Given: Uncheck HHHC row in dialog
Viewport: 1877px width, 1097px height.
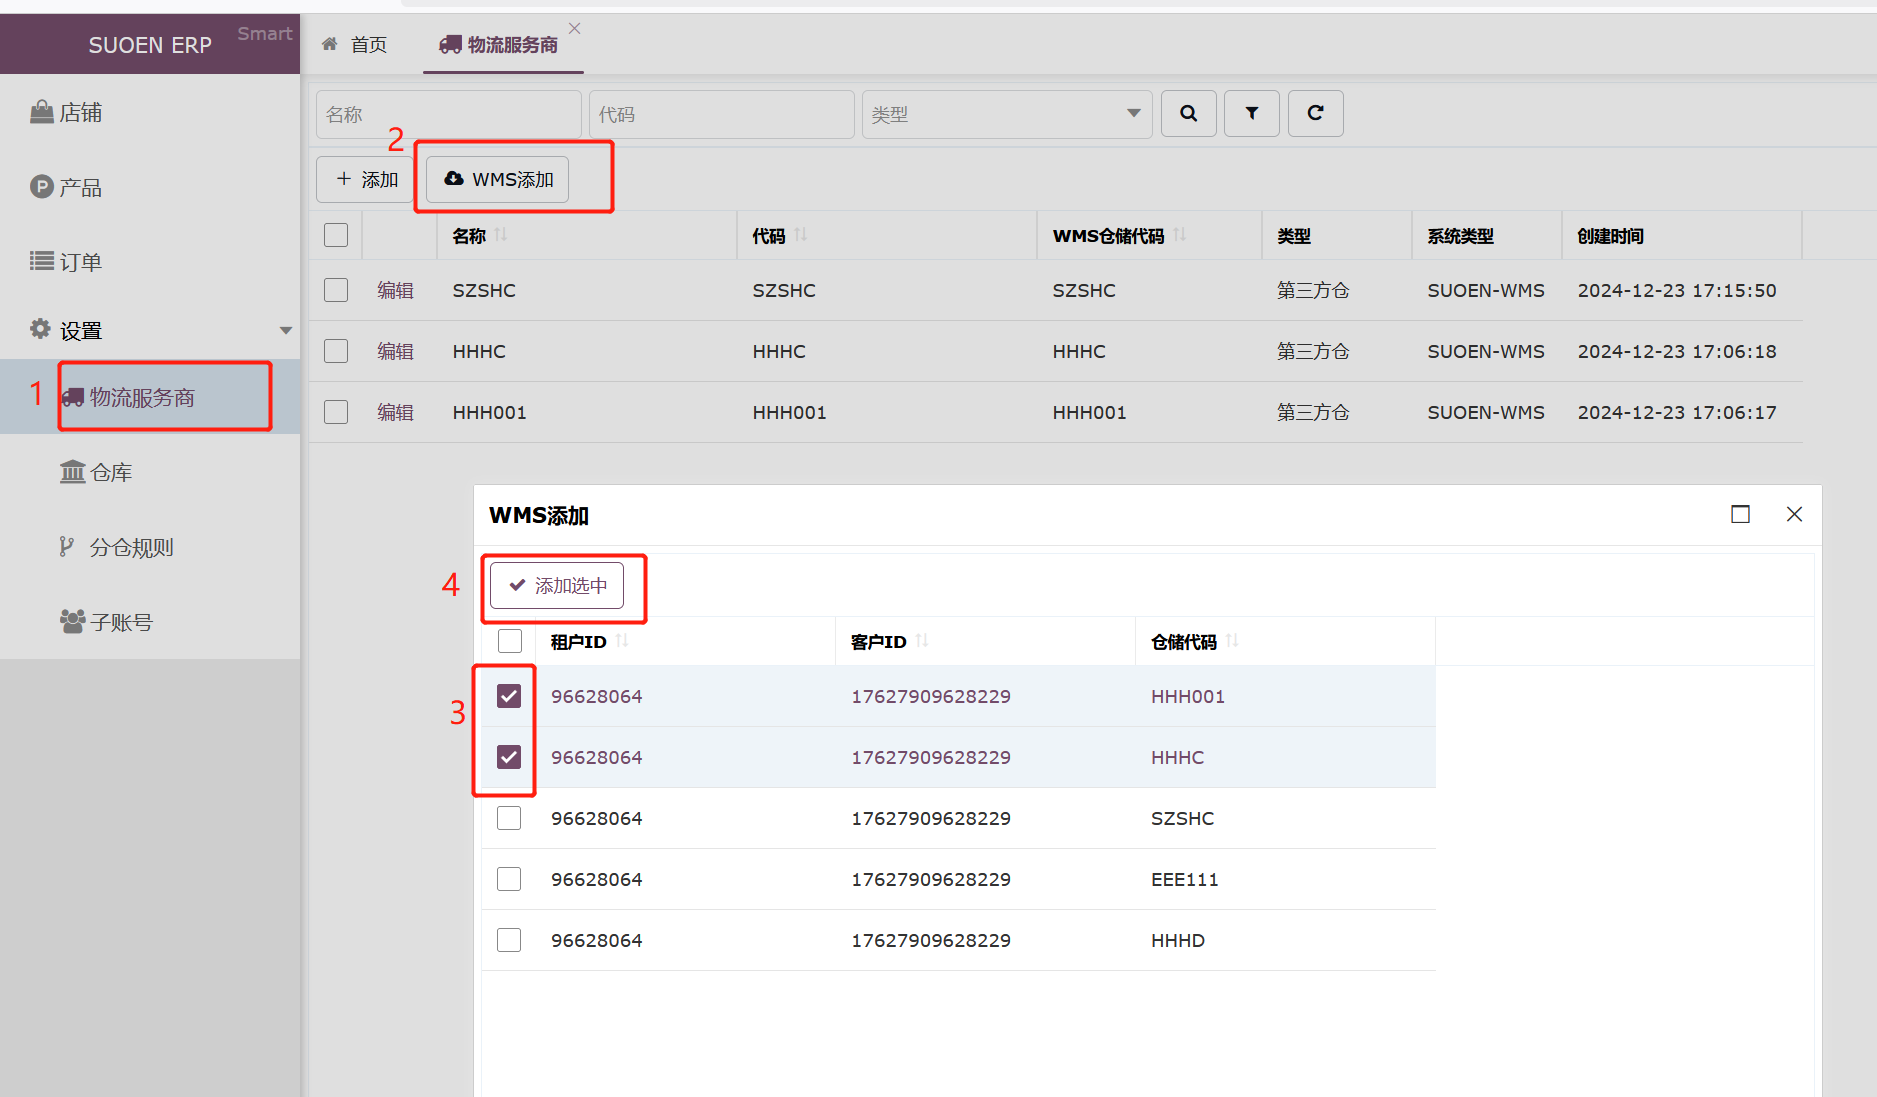Looking at the screenshot, I should click(509, 757).
